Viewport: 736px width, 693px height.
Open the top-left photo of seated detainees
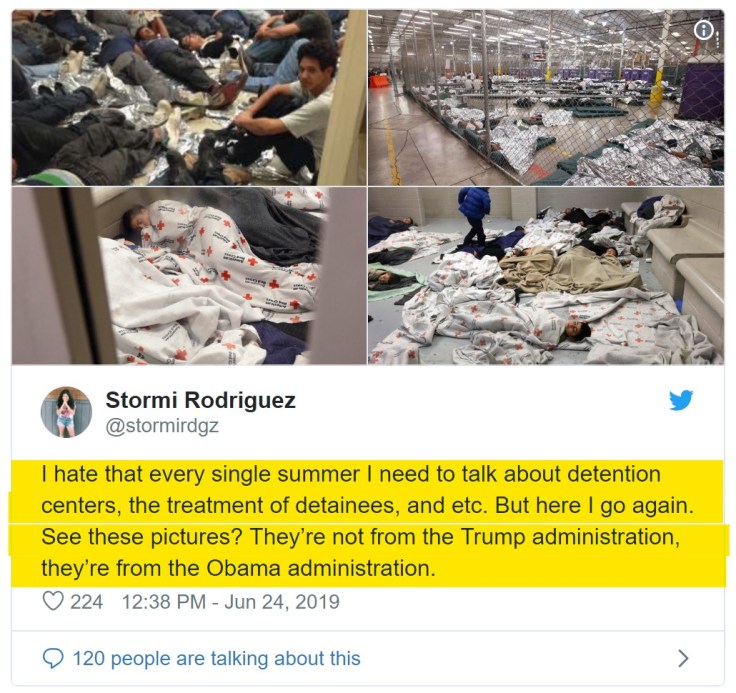189,98
